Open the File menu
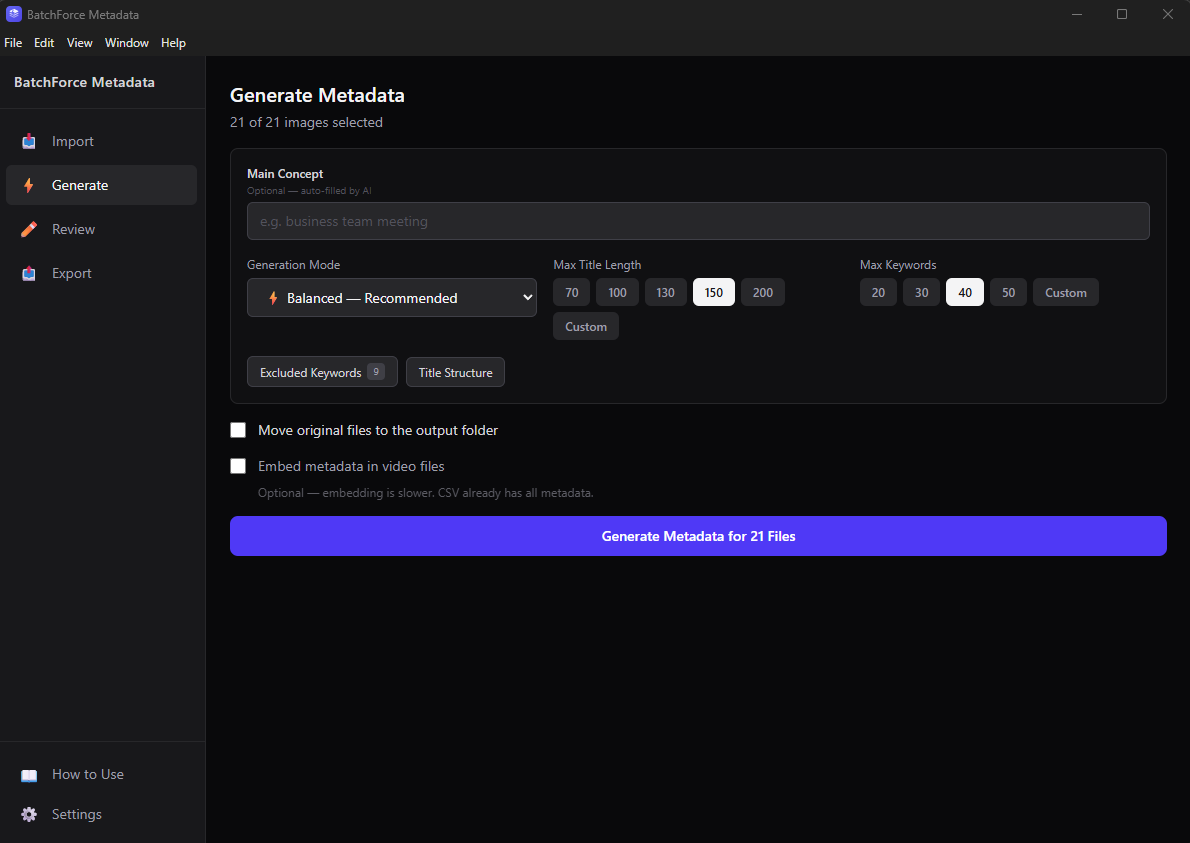The image size is (1190, 843). coord(13,42)
